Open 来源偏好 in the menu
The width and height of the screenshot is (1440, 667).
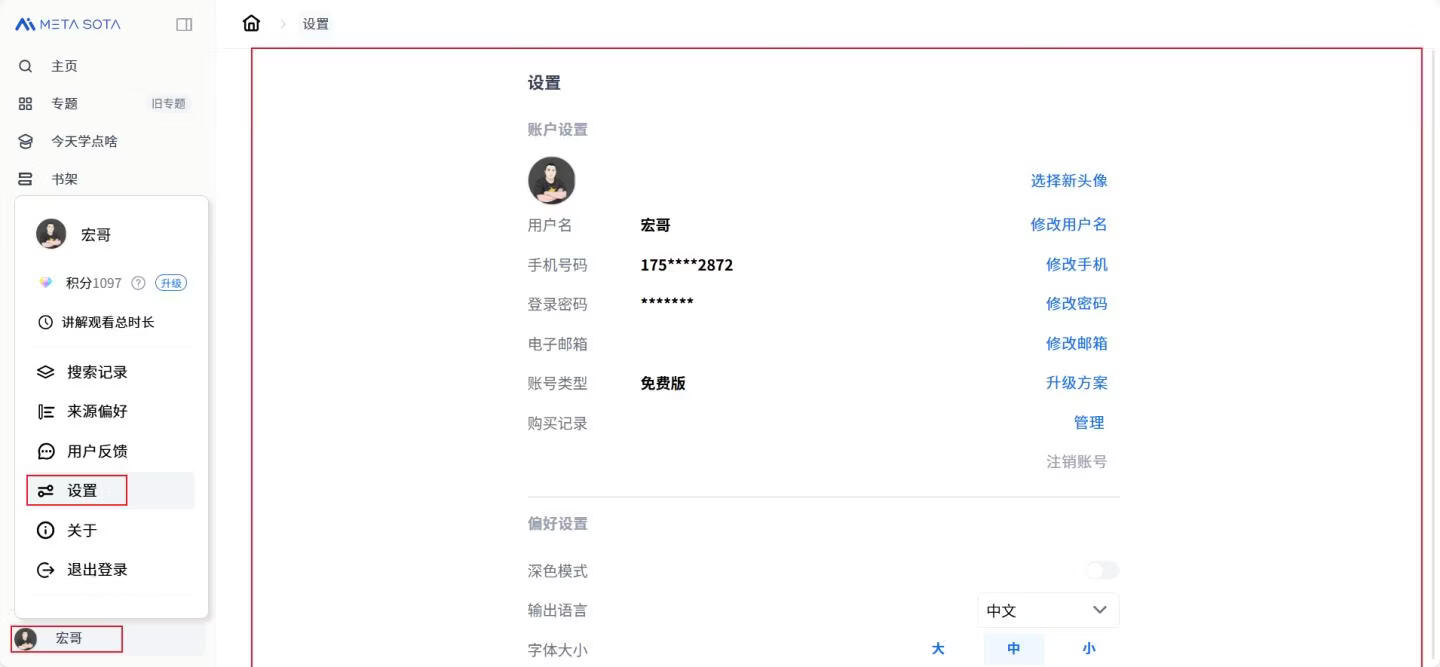tap(95, 411)
